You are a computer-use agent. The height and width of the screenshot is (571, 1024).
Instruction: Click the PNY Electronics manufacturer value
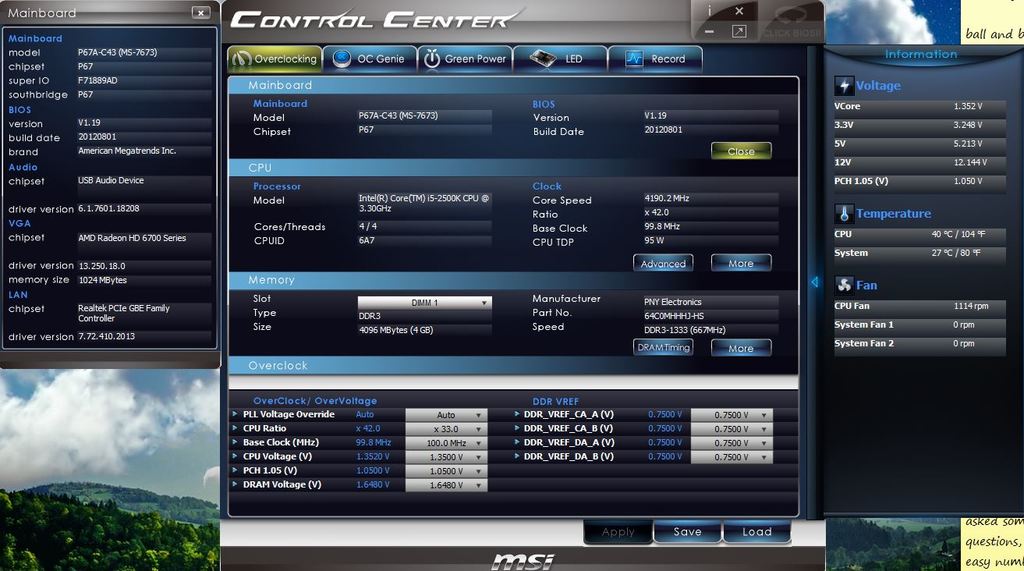(x=673, y=302)
